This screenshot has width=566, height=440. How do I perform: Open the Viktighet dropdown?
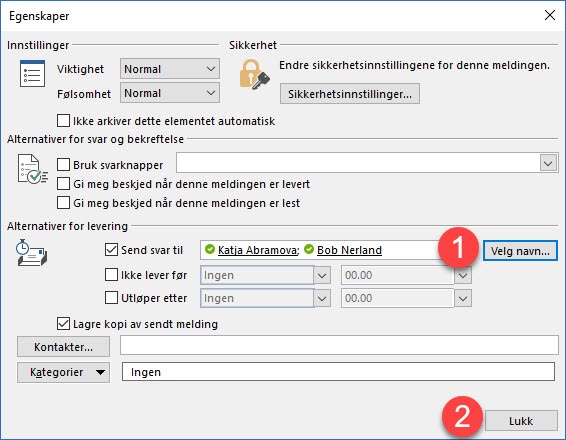[170, 69]
